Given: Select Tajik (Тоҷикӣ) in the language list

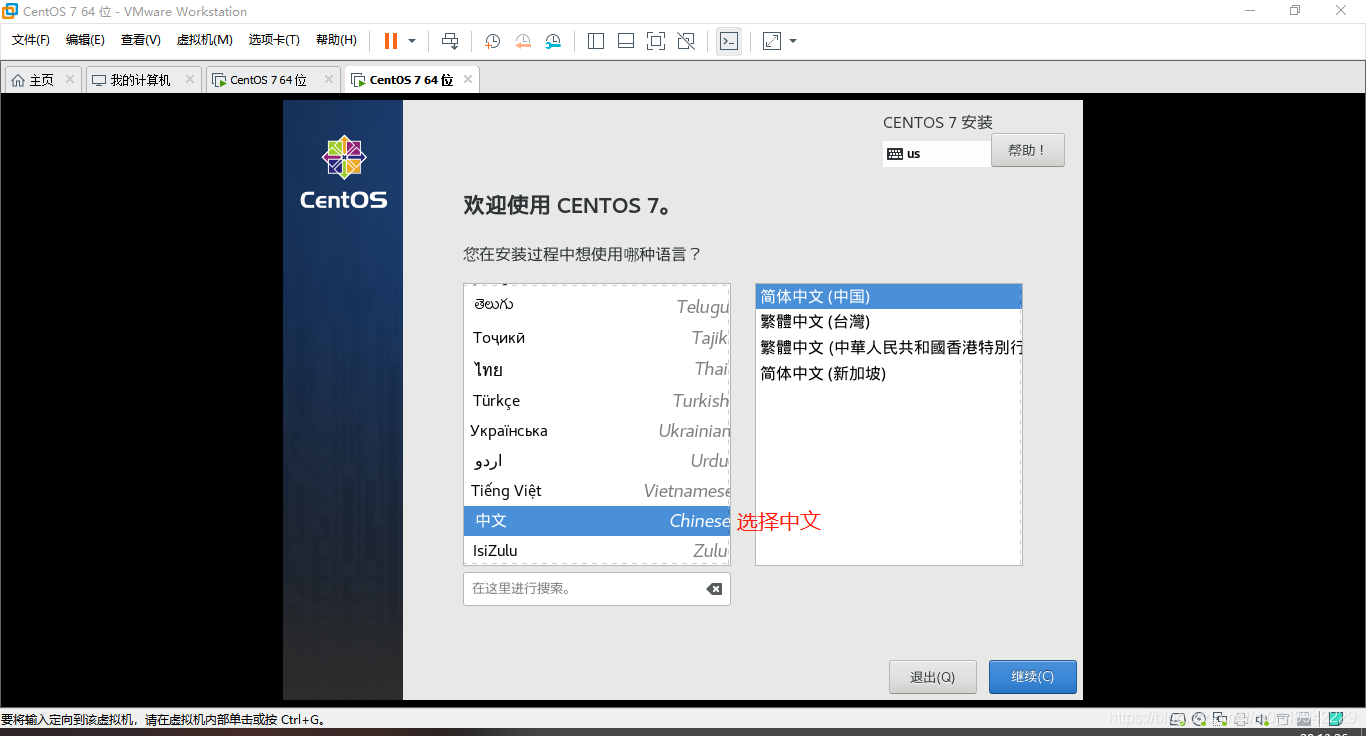Looking at the screenshot, I should click(x=597, y=338).
